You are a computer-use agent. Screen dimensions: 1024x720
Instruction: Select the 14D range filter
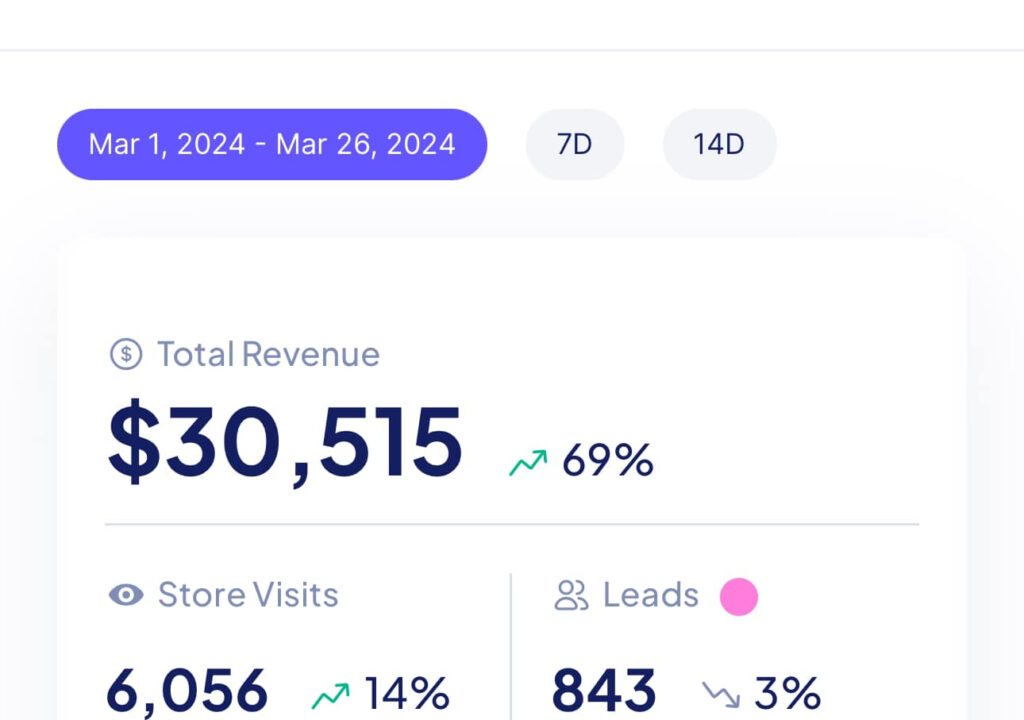pyautogui.click(x=719, y=144)
